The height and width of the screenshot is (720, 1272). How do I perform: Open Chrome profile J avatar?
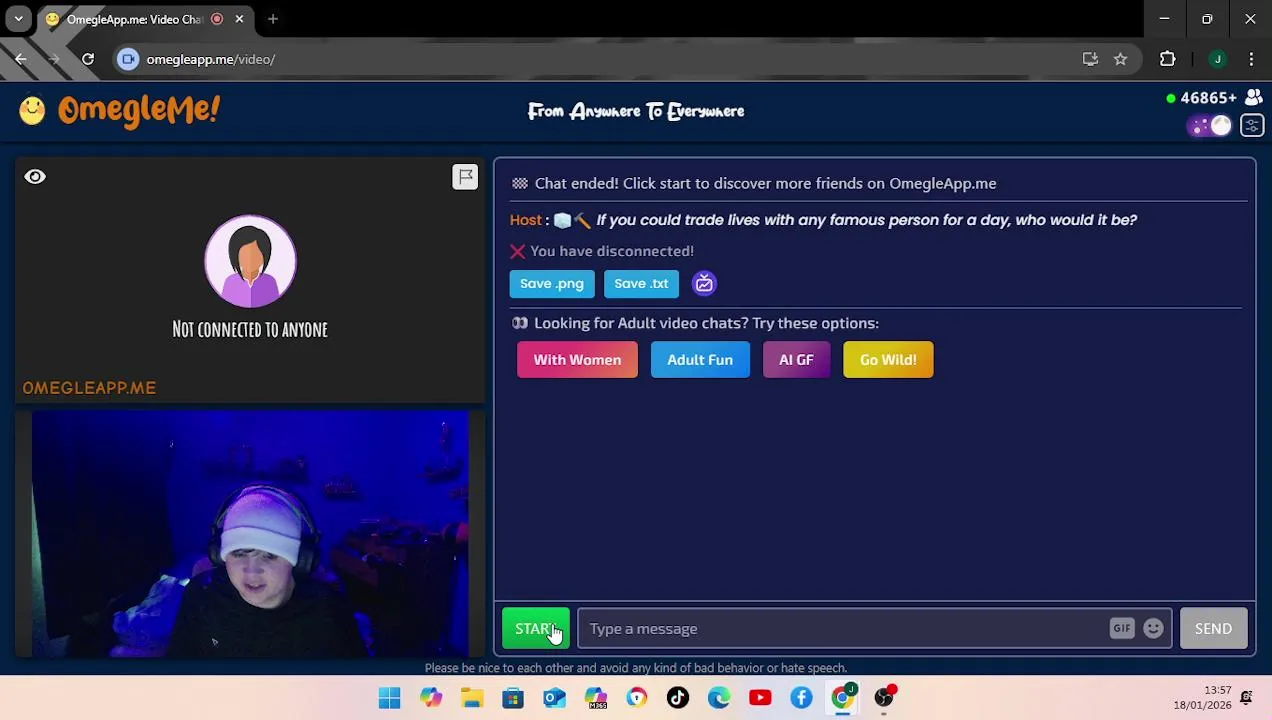coord(1217,59)
